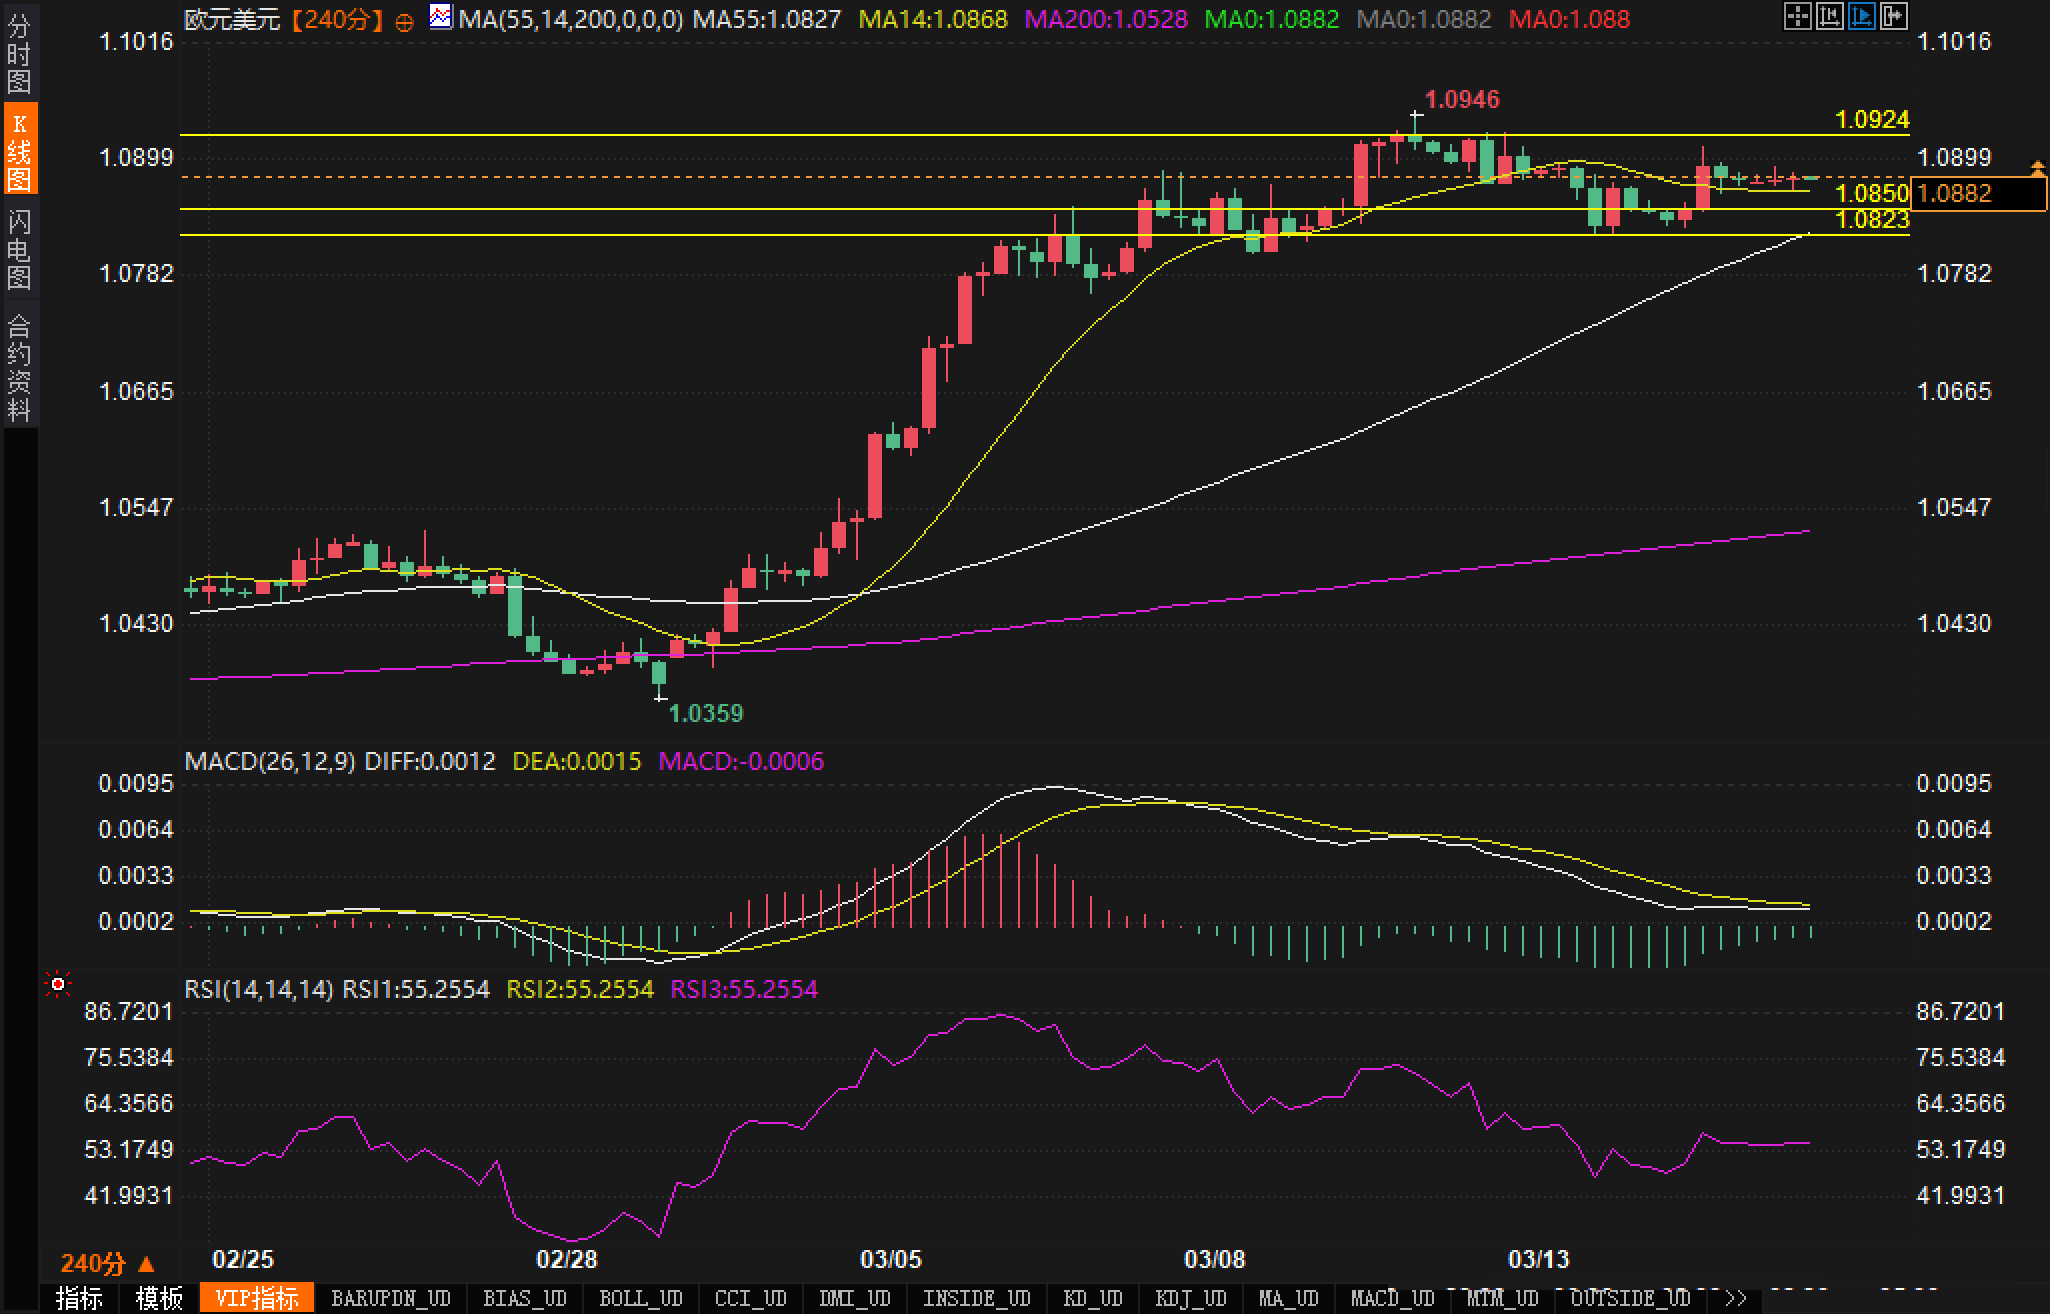Apply the MA_UD indicator
This screenshot has height=1314, width=2050.
coord(1289,1298)
